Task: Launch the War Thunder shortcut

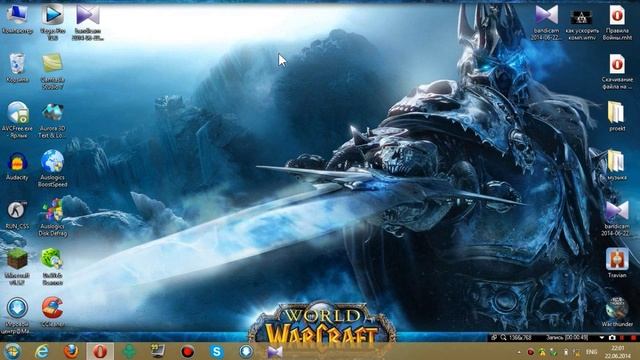Action: click(x=617, y=312)
